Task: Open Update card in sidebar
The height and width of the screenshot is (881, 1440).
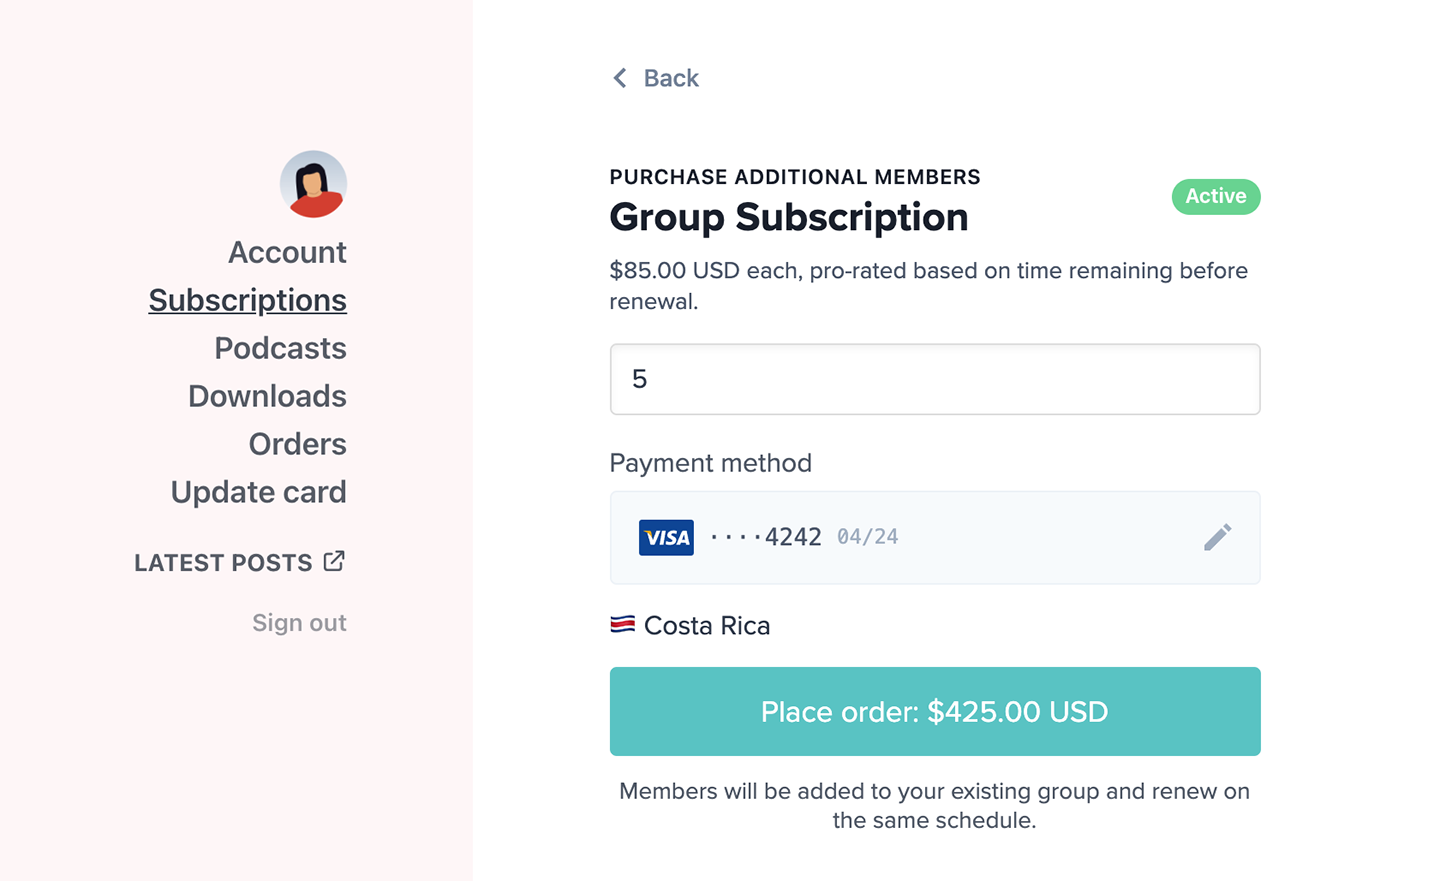Action: pos(258,492)
